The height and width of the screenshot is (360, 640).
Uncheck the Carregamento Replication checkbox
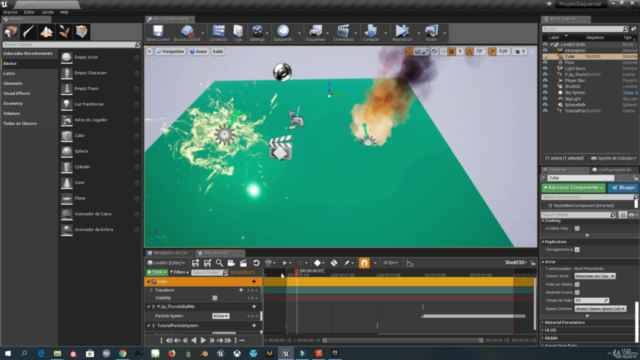tap(577, 249)
